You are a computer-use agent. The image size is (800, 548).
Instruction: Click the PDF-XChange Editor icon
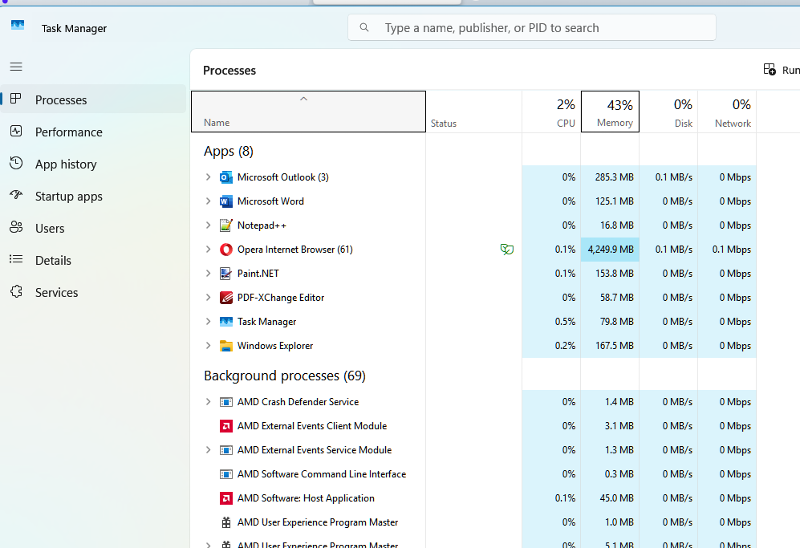pos(226,297)
